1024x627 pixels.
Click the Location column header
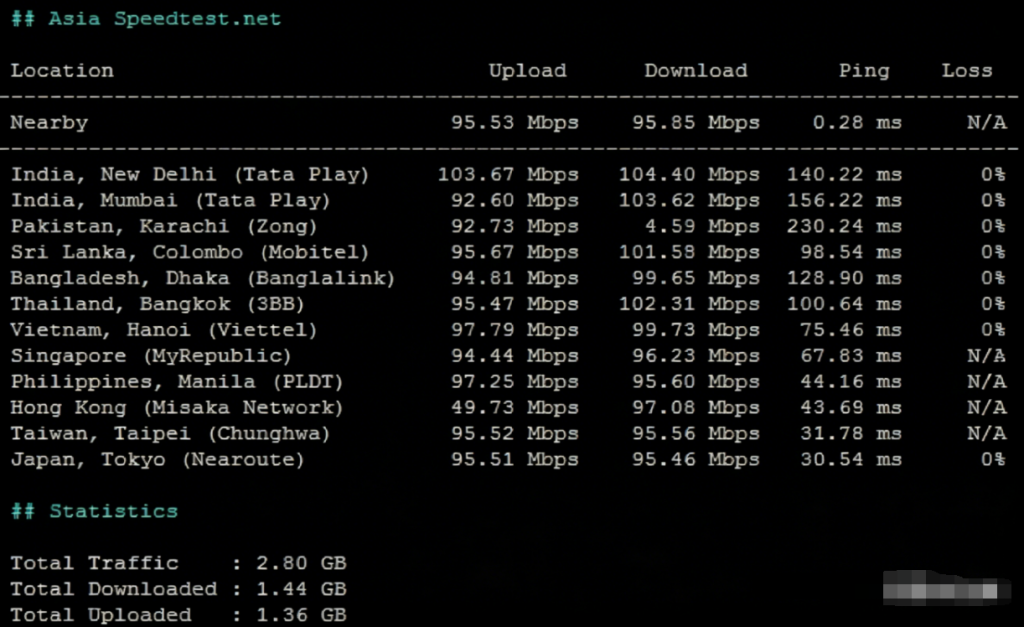(x=62, y=71)
